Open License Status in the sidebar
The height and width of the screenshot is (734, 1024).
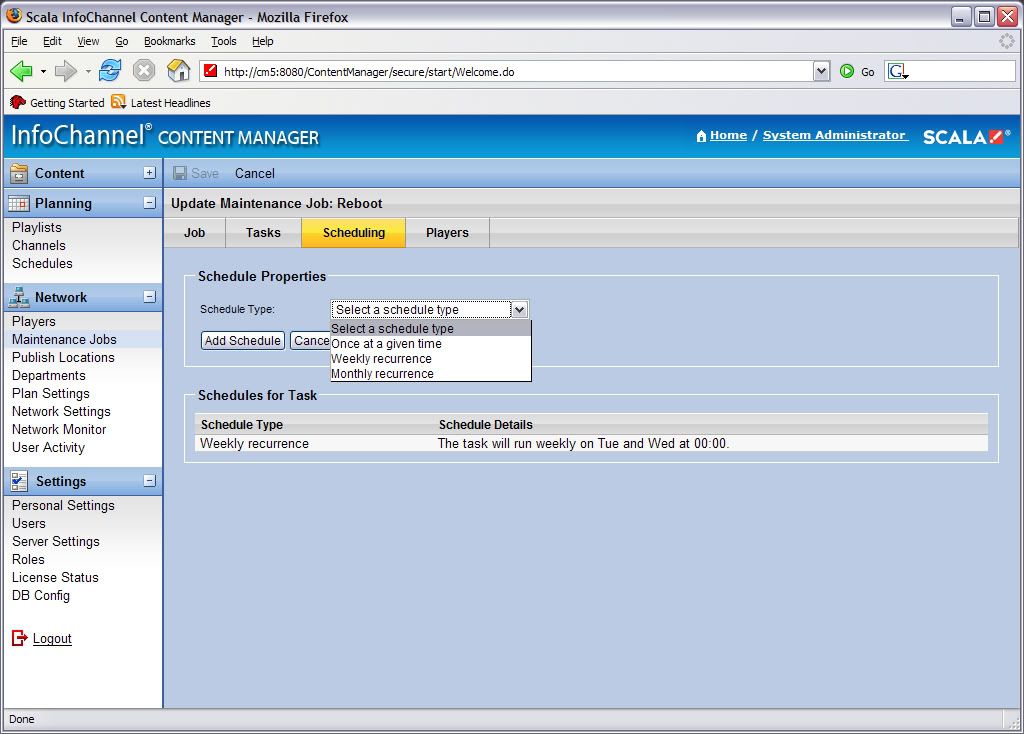click(x=55, y=577)
